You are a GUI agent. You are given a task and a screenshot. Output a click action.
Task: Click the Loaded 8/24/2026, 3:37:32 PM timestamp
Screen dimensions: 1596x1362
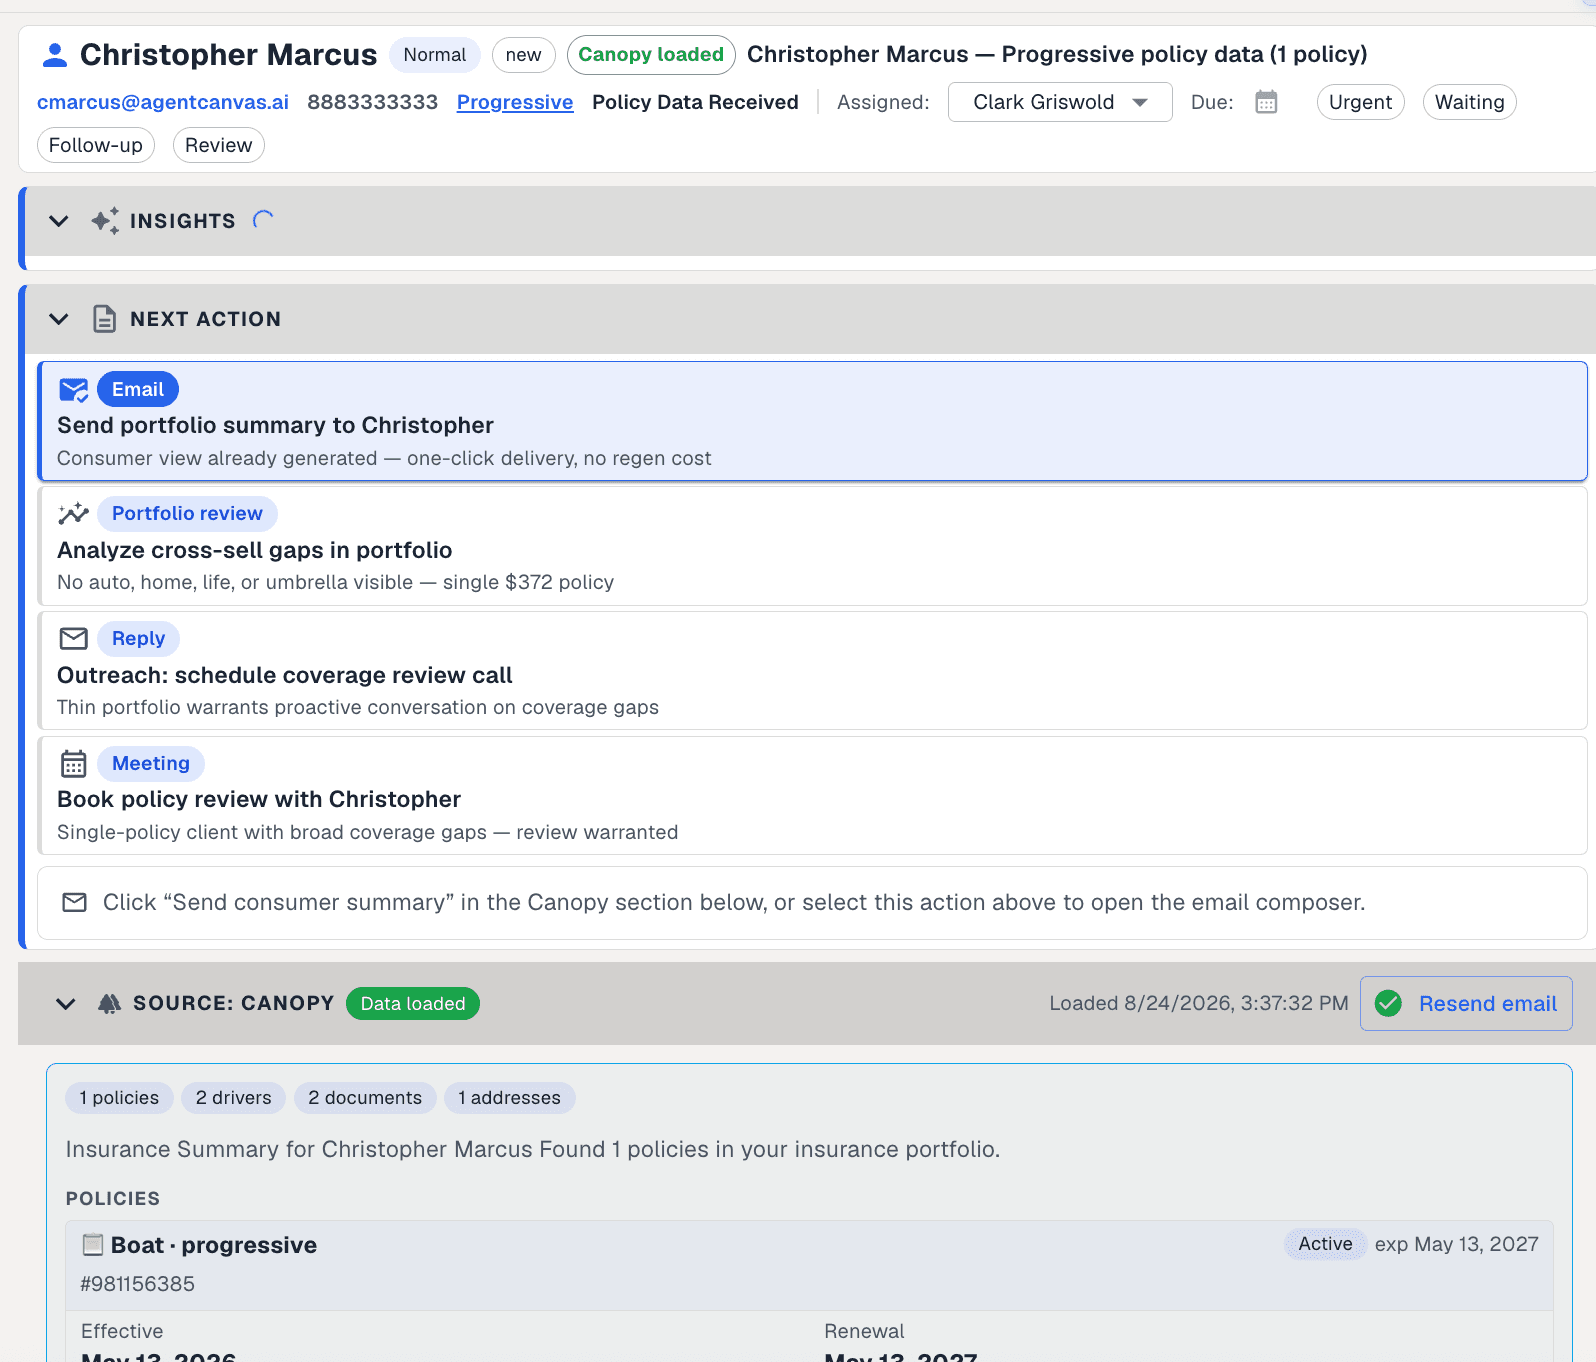pyautogui.click(x=1198, y=1003)
